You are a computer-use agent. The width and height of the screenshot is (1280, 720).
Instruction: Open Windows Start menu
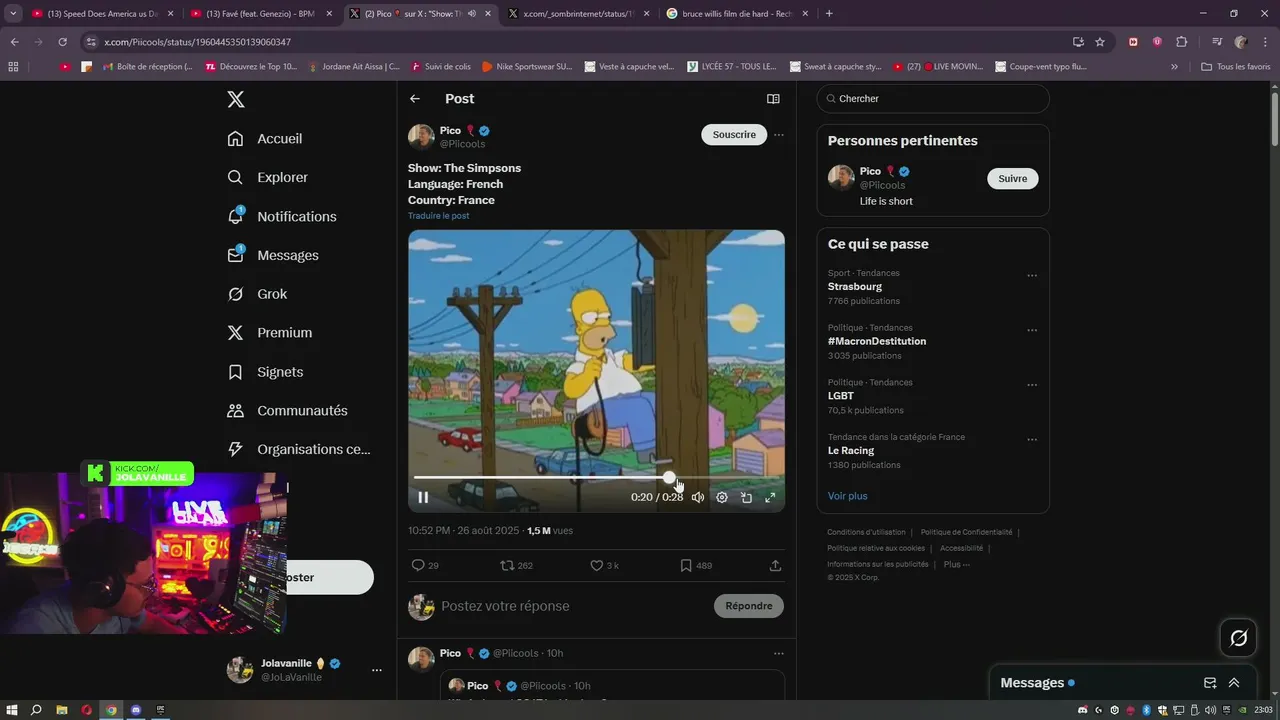12,710
